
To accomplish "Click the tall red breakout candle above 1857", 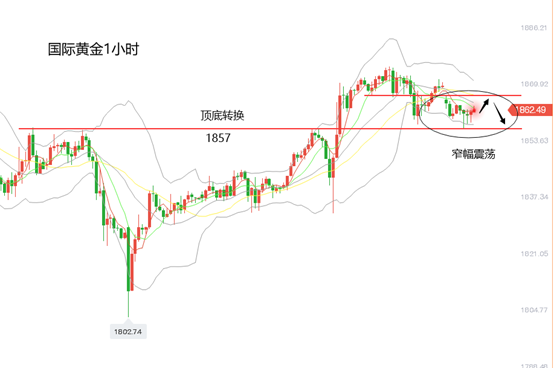I will click(340, 115).
